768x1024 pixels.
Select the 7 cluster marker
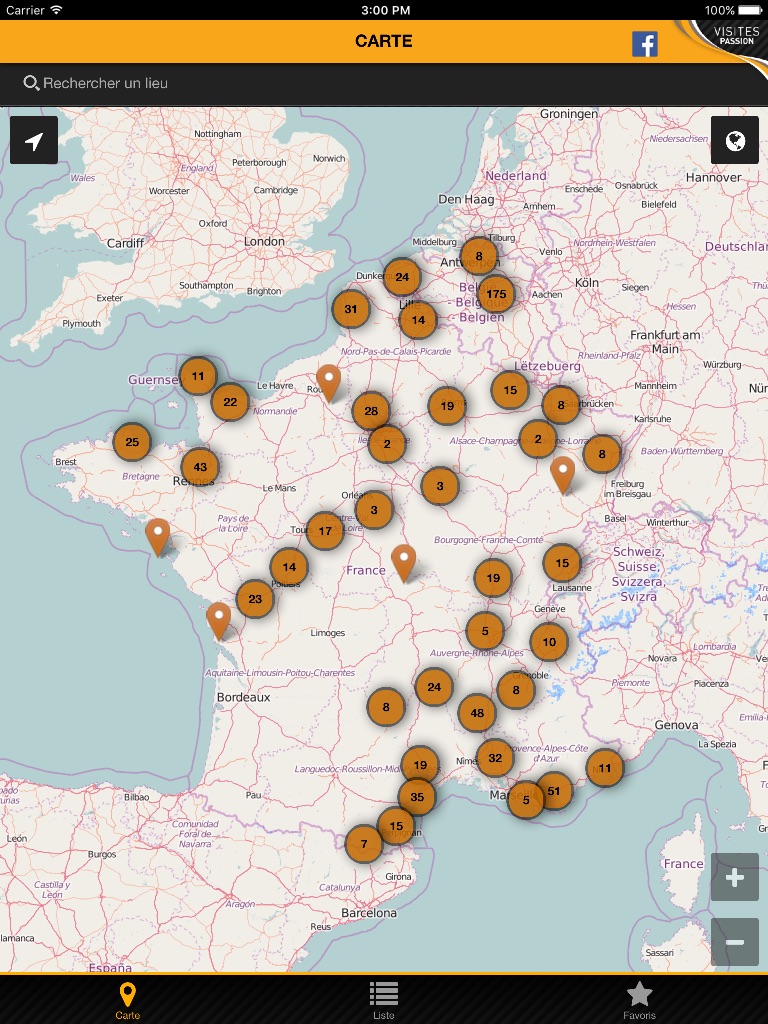(364, 843)
